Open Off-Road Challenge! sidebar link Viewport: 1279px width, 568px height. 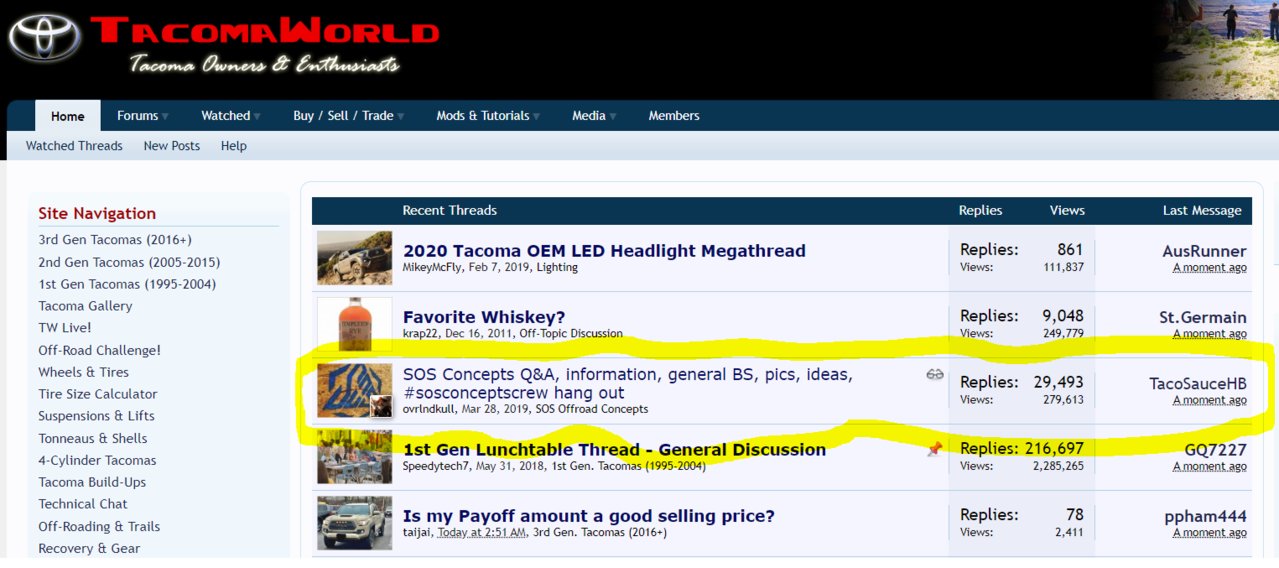point(99,350)
